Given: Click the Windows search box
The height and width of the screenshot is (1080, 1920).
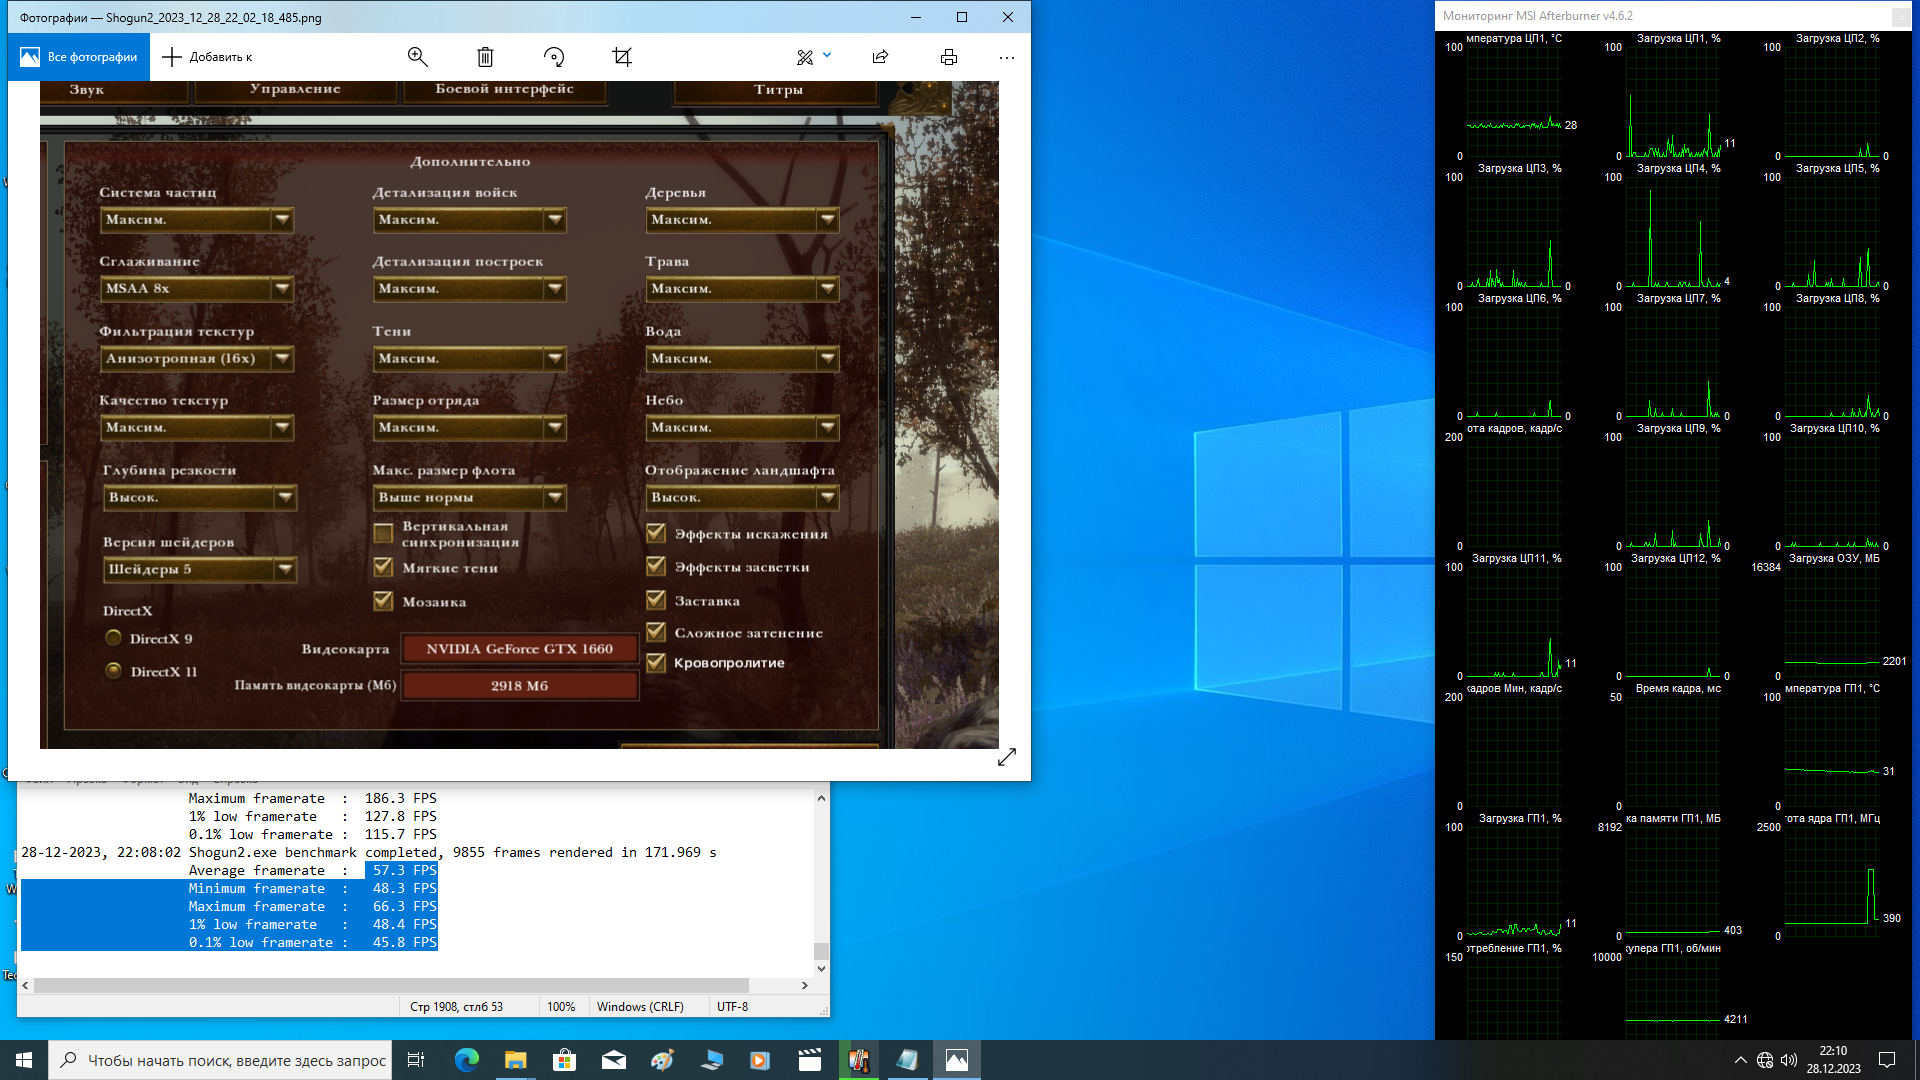Looking at the screenshot, I should [222, 1060].
